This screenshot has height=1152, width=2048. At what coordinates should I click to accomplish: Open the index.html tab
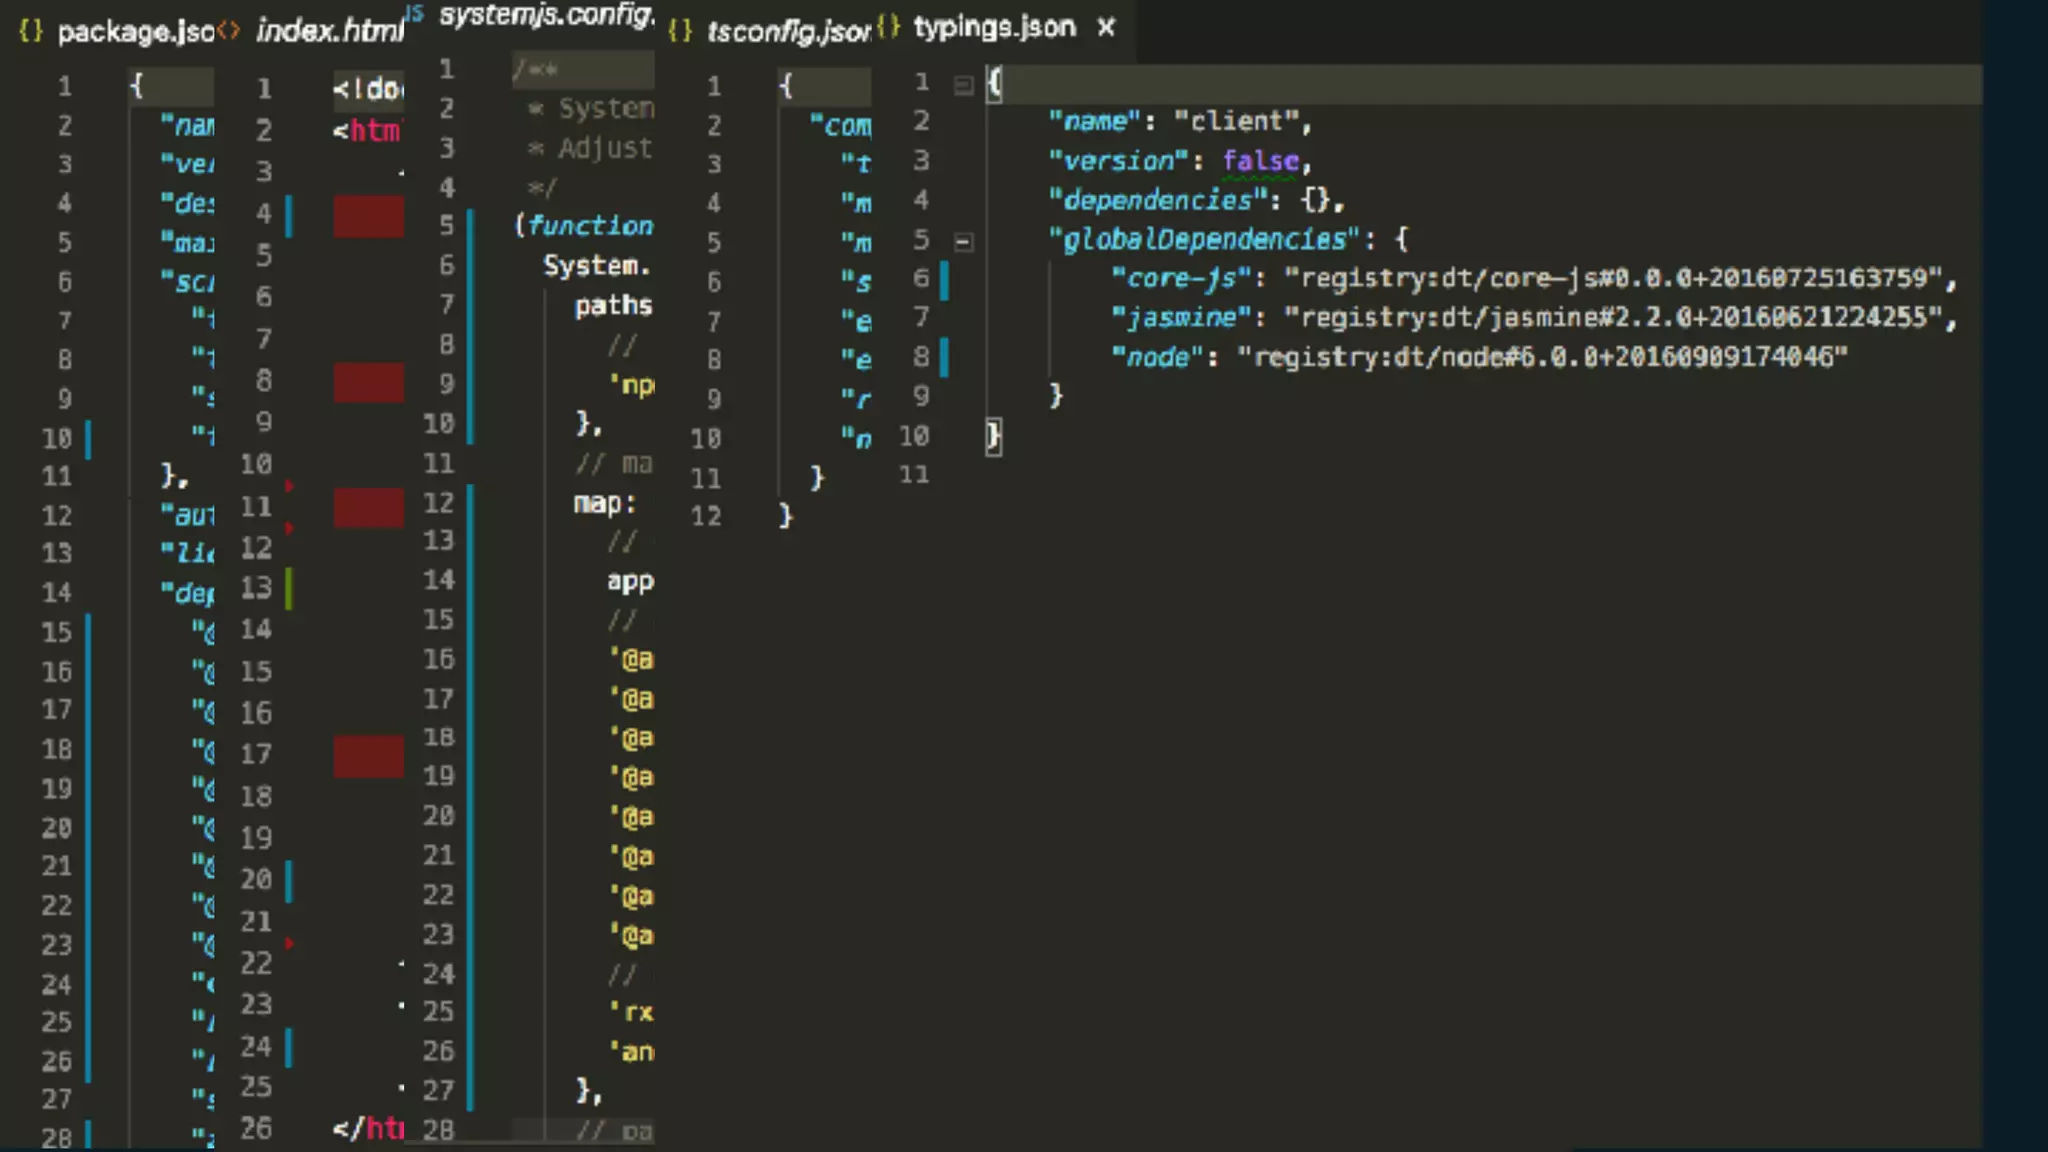click(x=330, y=31)
